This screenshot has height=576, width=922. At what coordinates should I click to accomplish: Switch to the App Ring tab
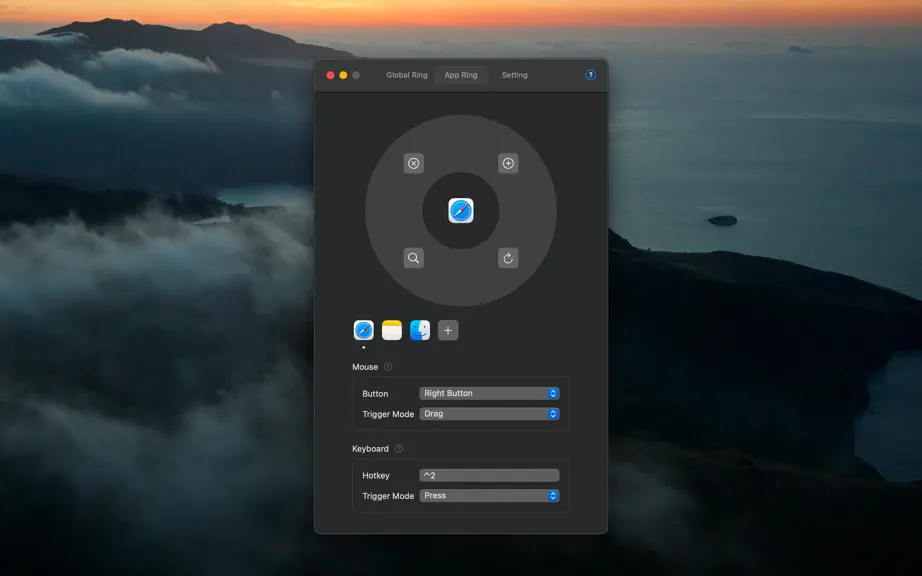461,75
